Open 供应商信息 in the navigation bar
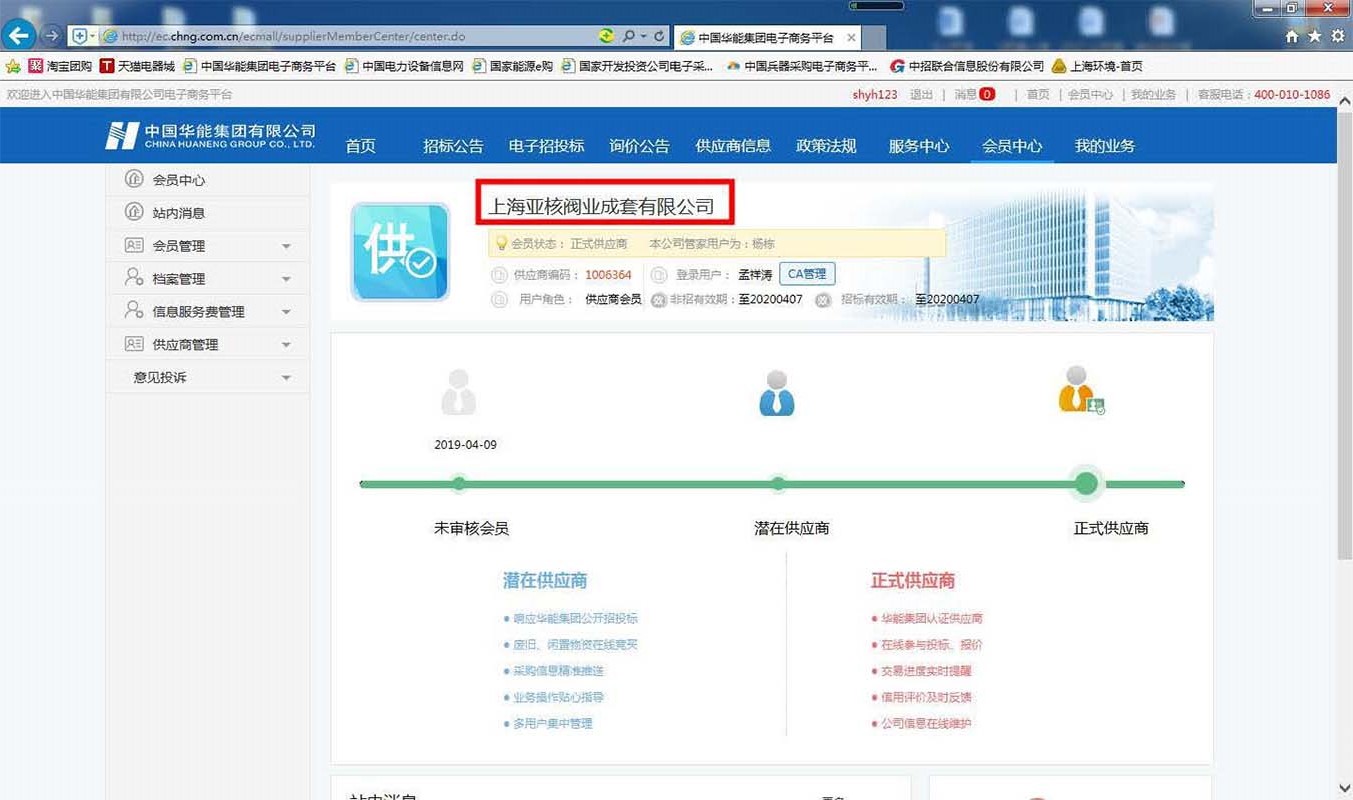The image size is (1353, 800). (733, 146)
